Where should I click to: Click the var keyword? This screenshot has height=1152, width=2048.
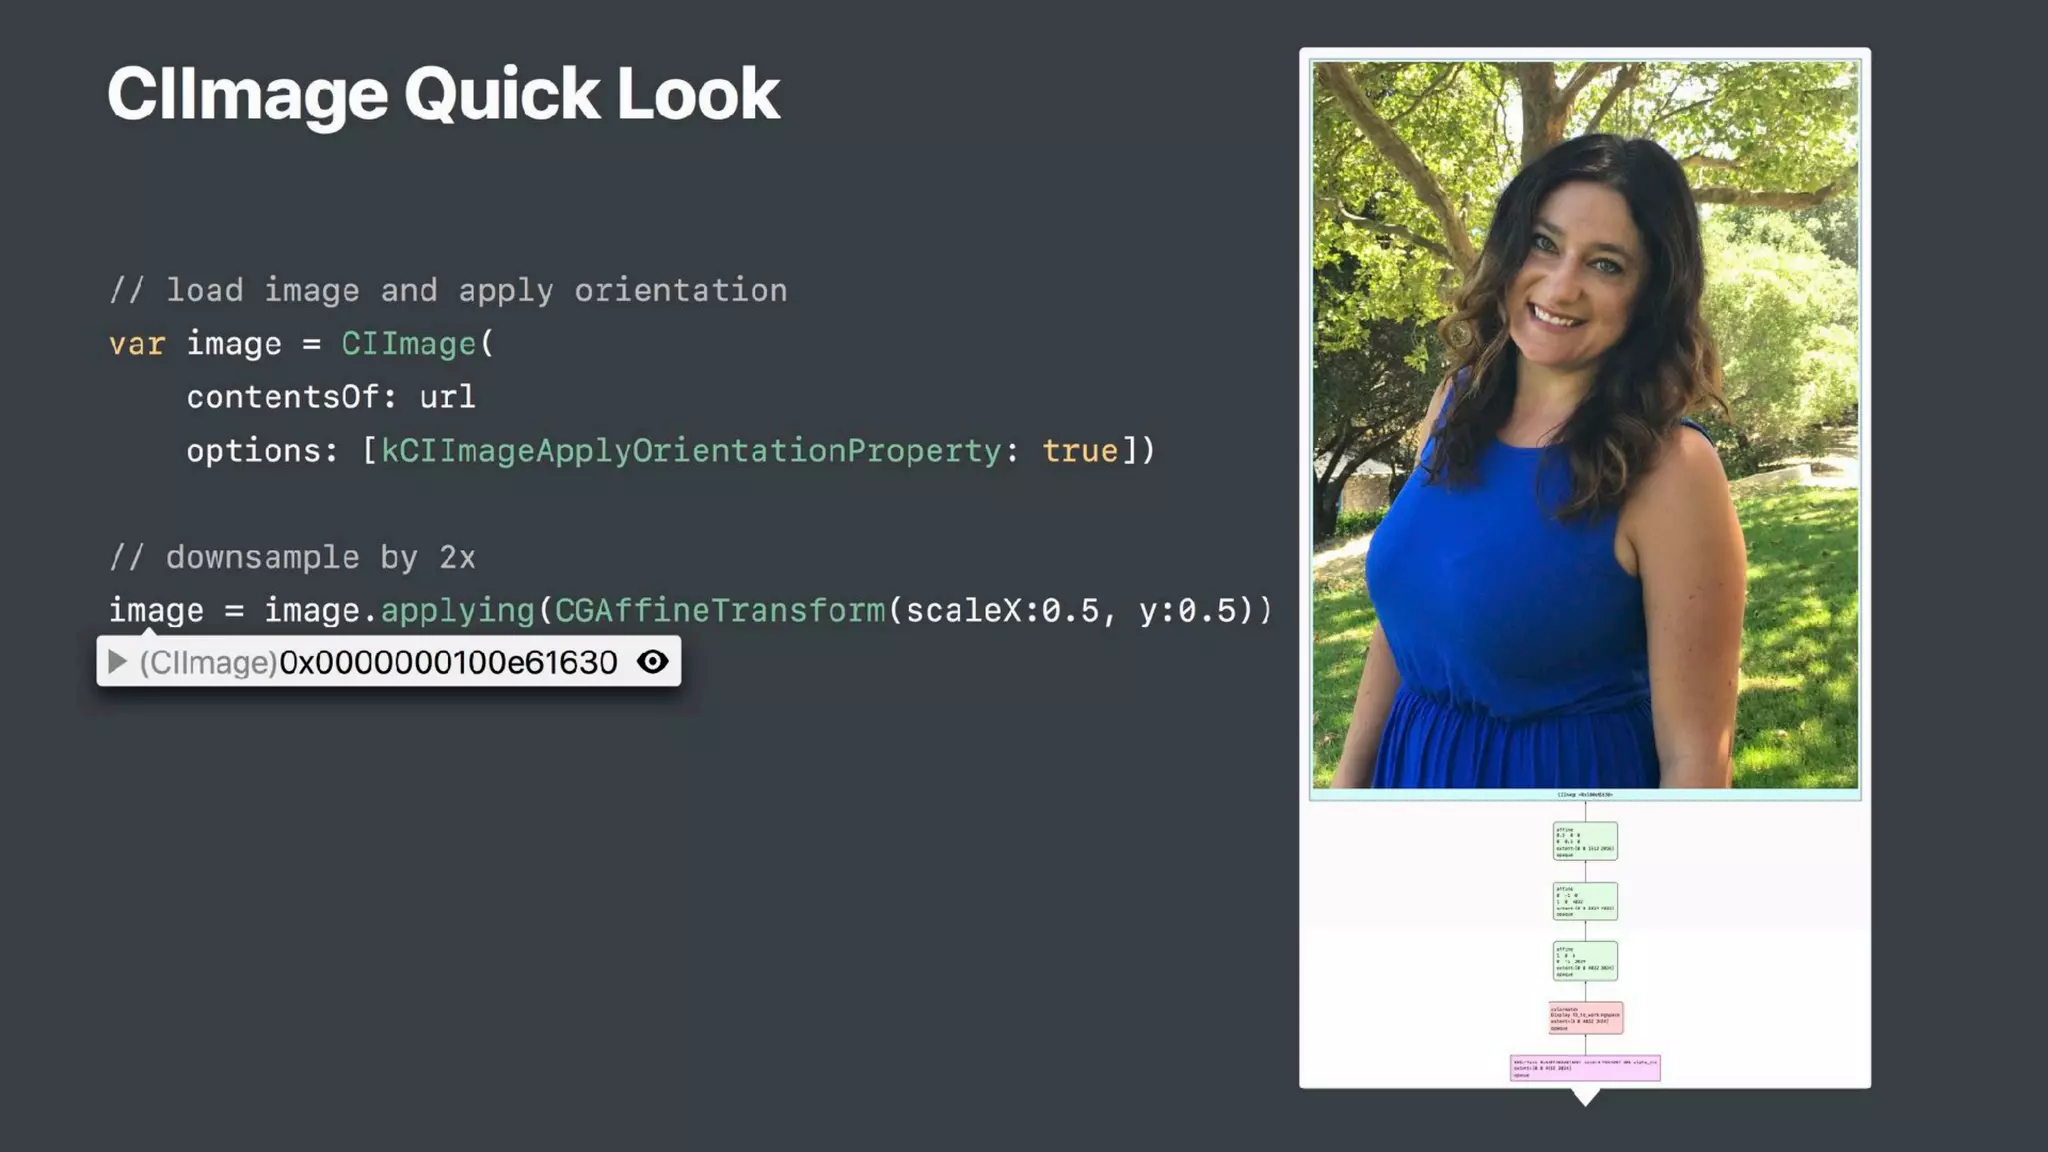click(137, 344)
